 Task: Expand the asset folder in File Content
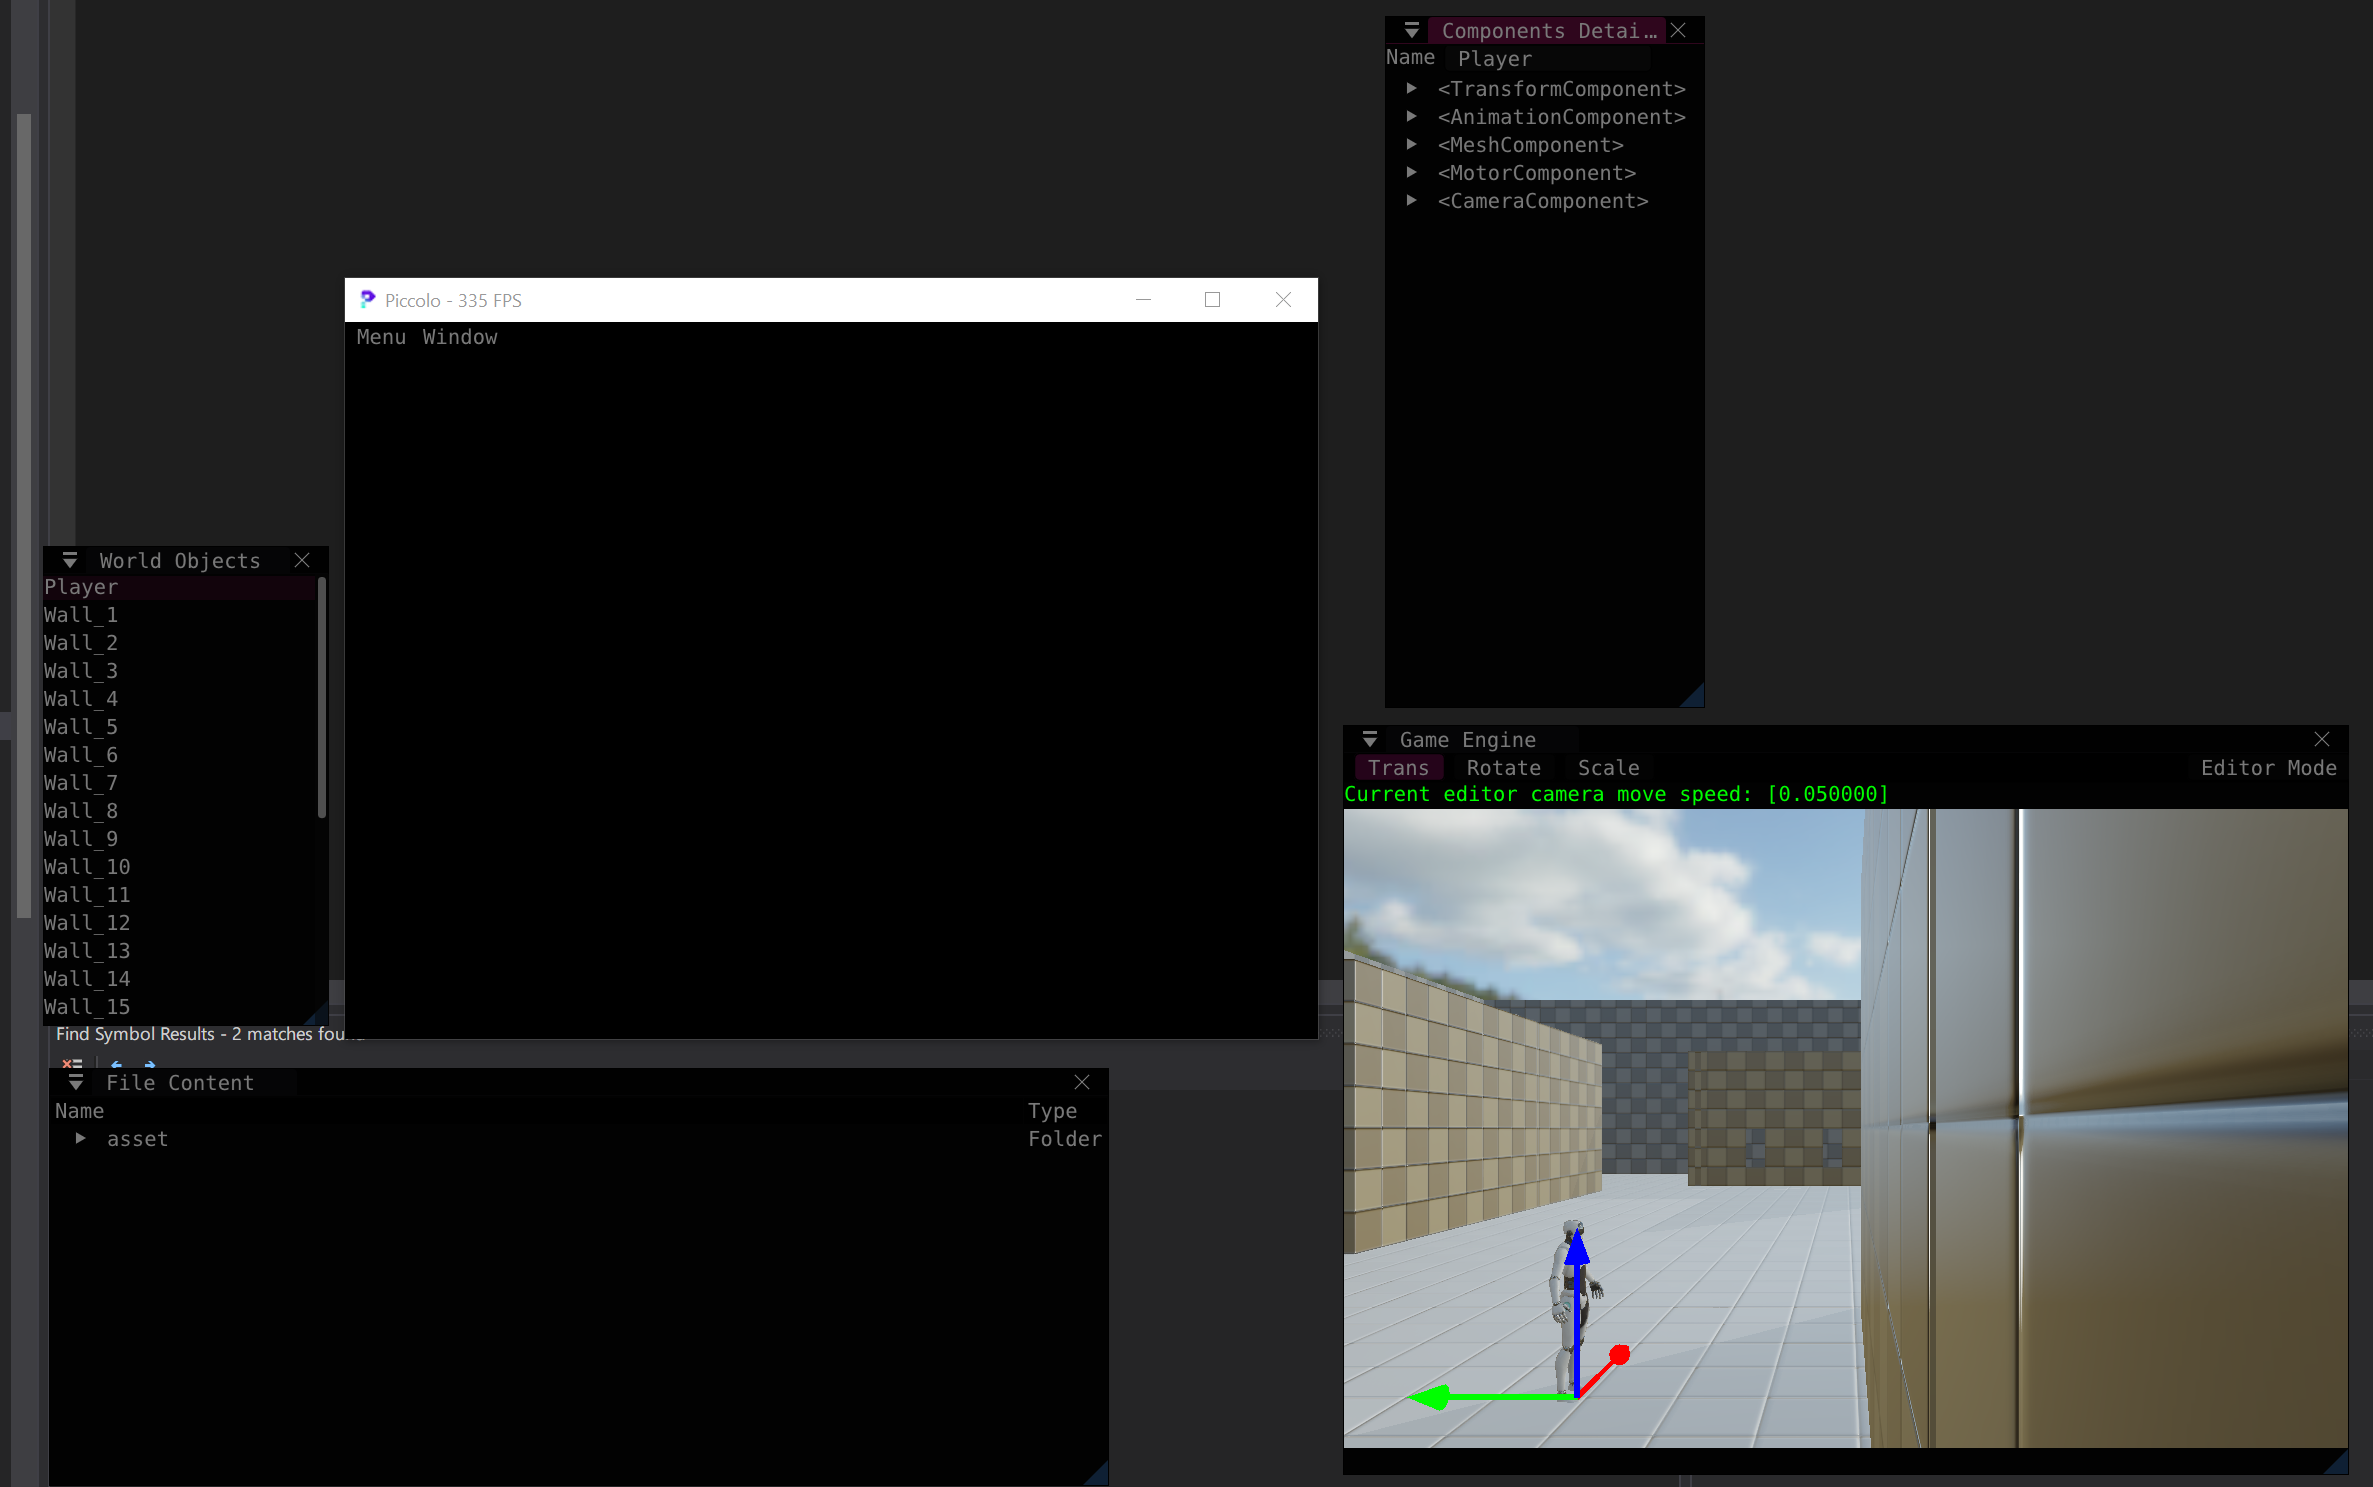coord(80,1138)
